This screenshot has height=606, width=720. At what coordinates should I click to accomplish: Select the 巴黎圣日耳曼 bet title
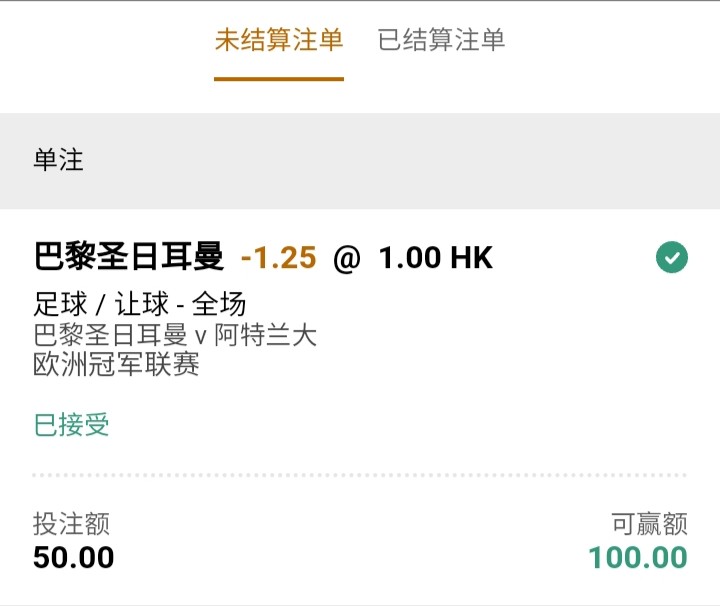point(128,258)
